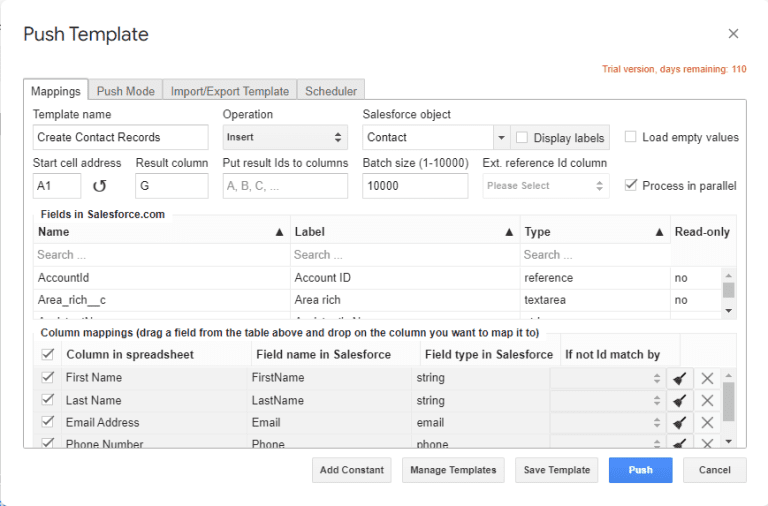Remove the First Name mapping with the X icon
Screen dimensions: 768x506
707,378
